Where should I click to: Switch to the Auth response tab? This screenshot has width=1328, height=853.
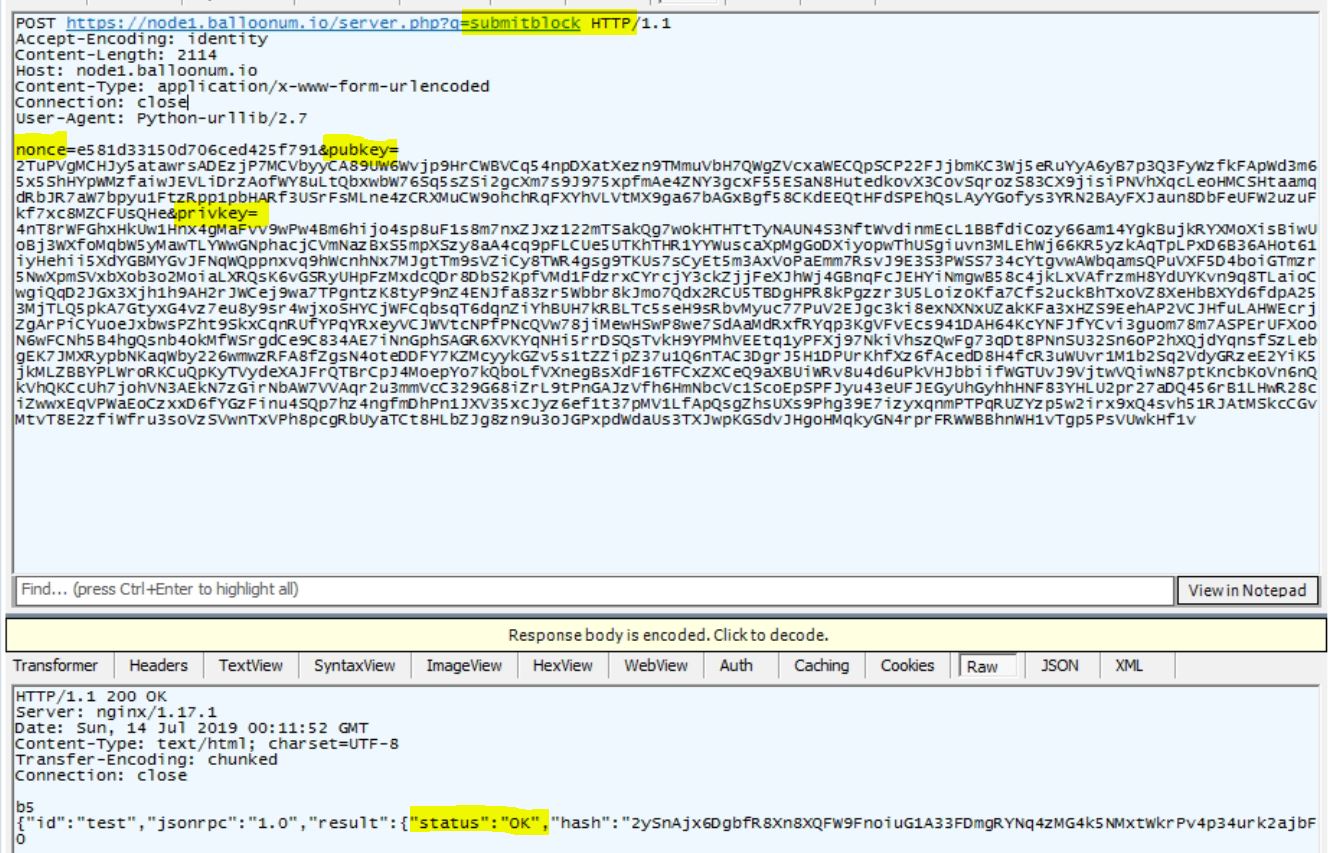coord(737,665)
